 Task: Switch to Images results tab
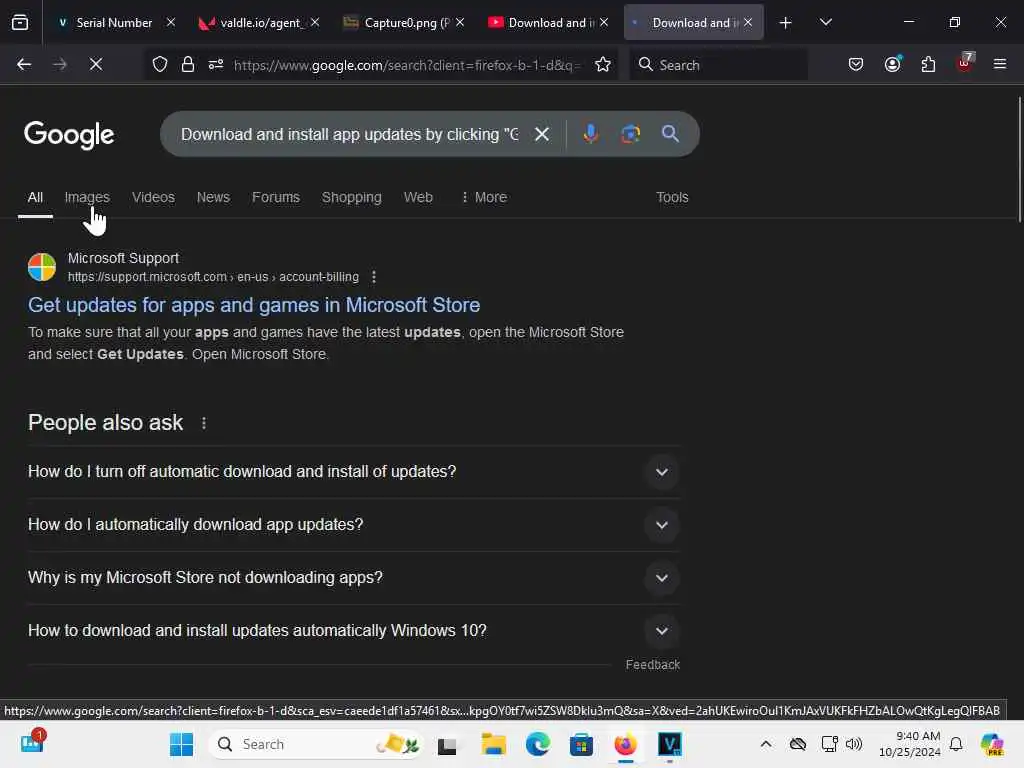click(87, 197)
